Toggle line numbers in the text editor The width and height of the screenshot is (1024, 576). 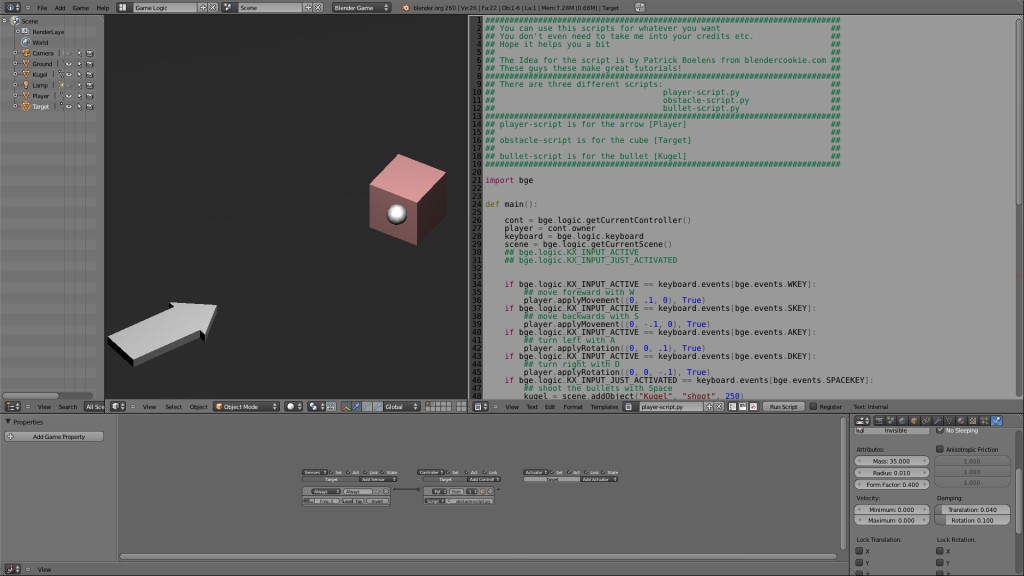[x=733, y=406]
